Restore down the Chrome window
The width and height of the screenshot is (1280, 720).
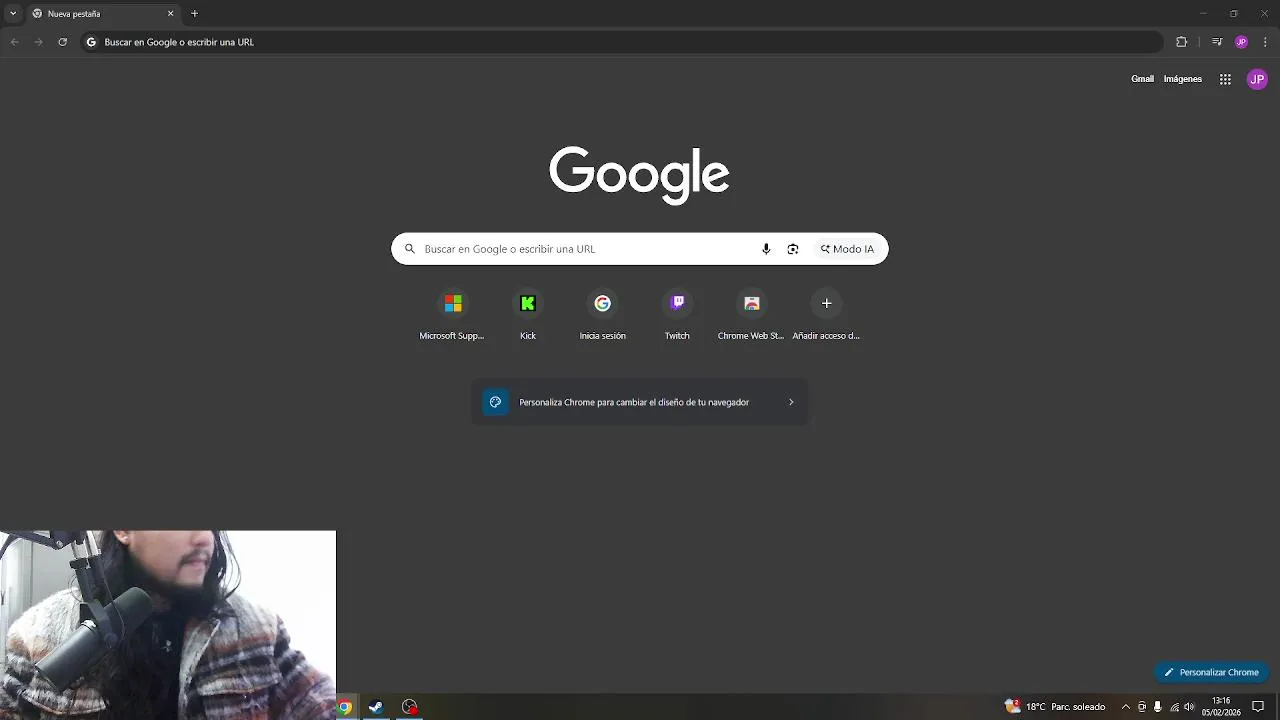click(x=1233, y=14)
